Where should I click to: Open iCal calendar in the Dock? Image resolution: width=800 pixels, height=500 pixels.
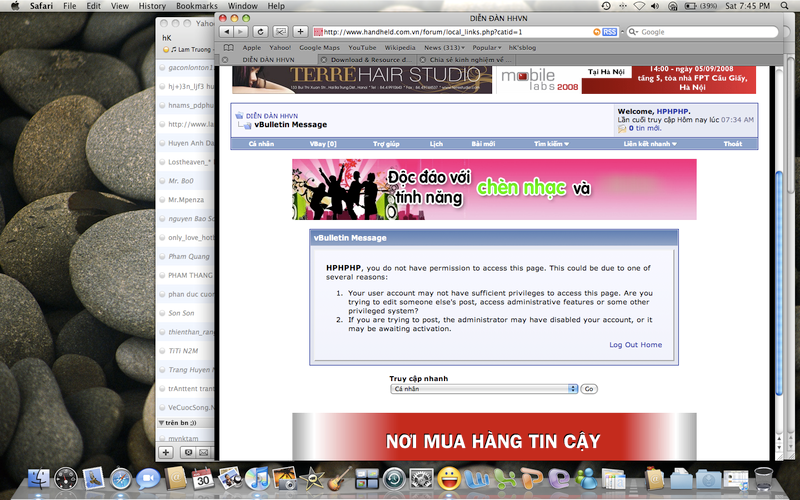(203, 479)
